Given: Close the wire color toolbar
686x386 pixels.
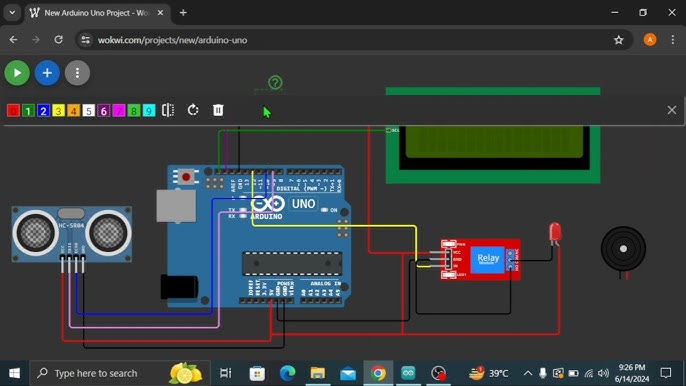Looking at the screenshot, I should pos(672,110).
